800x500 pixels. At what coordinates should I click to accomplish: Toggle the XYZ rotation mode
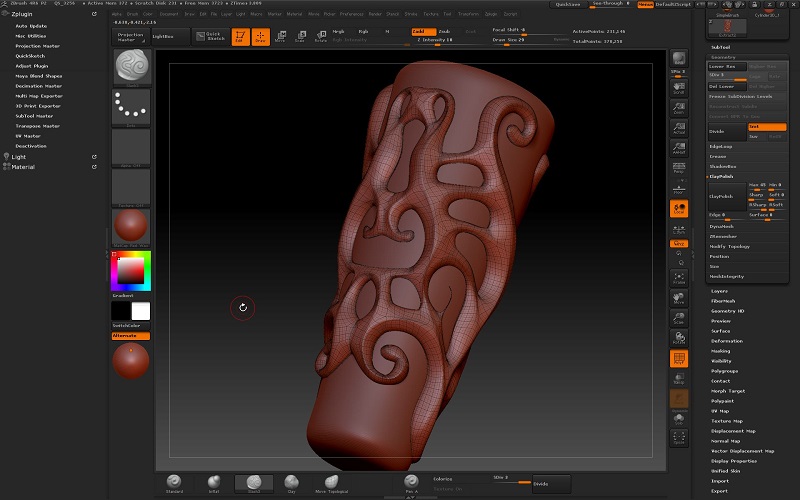(679, 243)
